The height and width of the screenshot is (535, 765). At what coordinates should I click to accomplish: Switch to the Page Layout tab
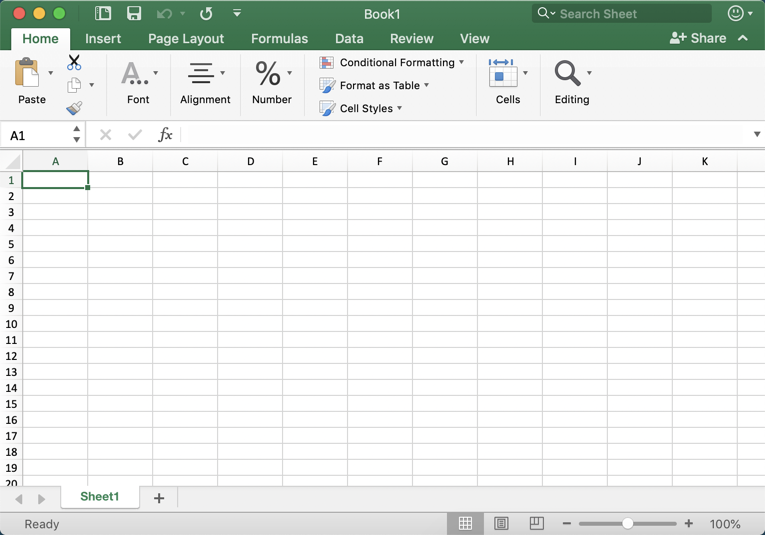click(186, 39)
